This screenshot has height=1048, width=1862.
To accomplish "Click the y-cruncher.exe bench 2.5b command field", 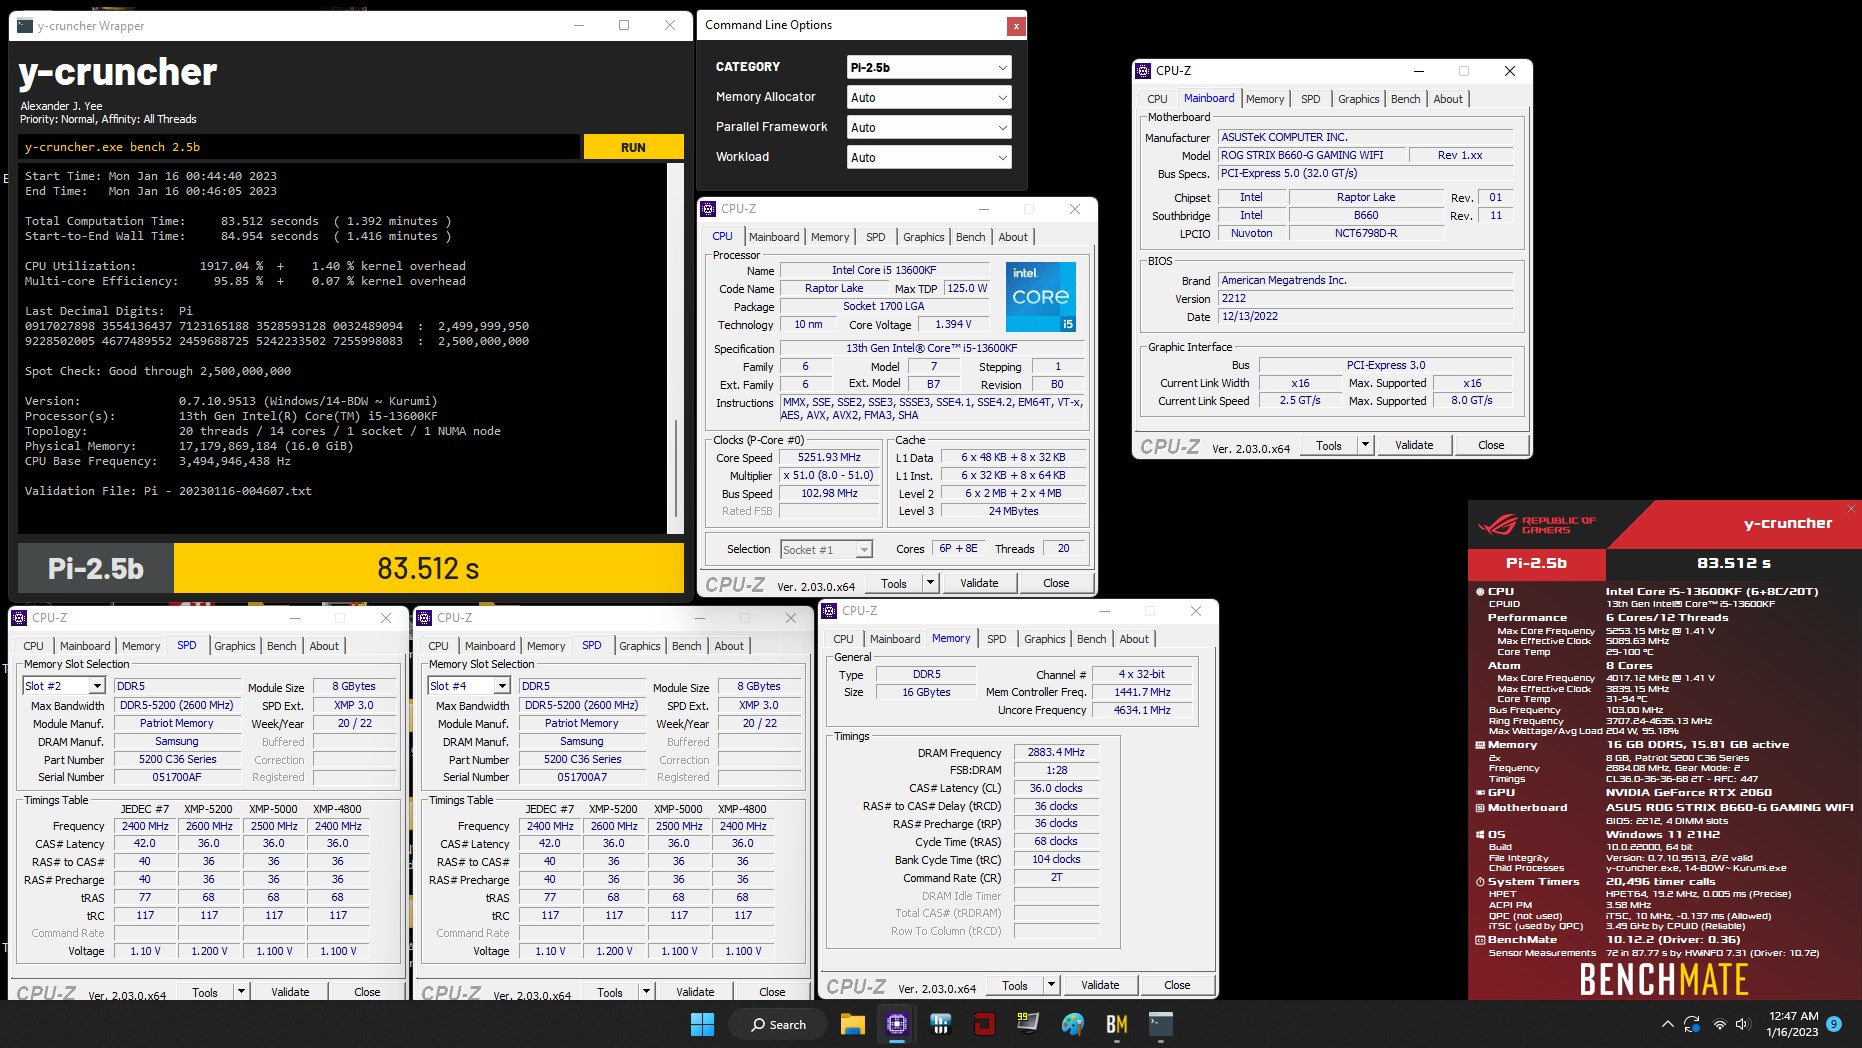I will [299, 147].
